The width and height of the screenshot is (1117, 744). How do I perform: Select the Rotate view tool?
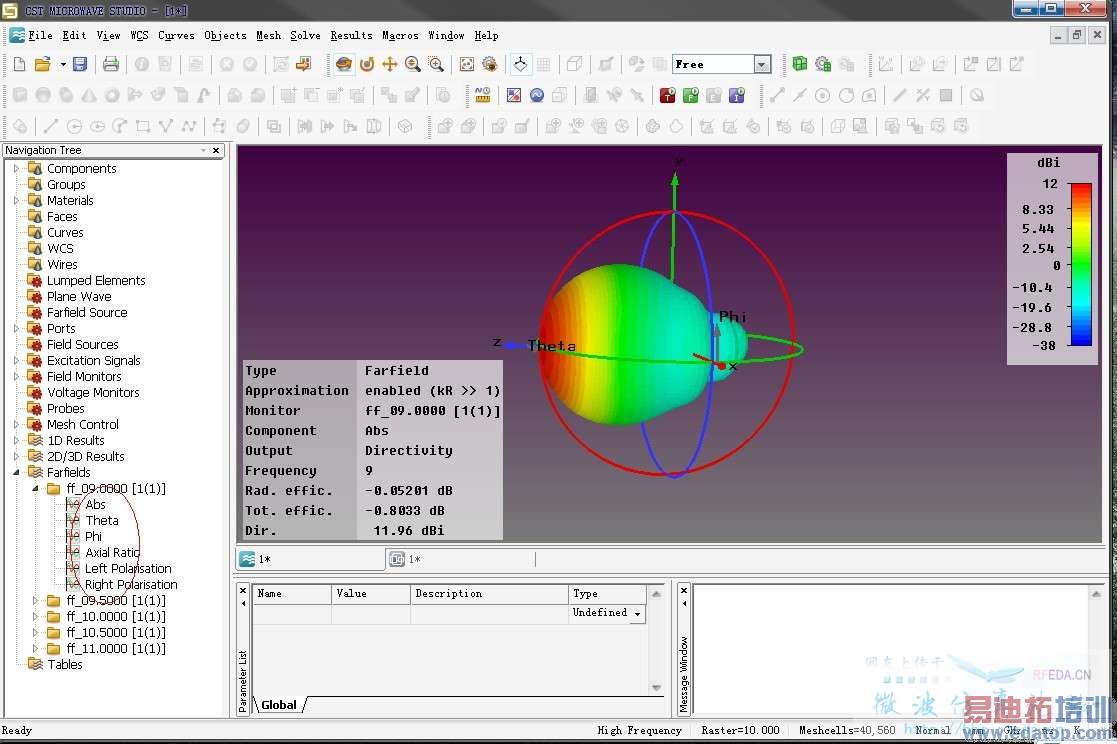[x=367, y=64]
